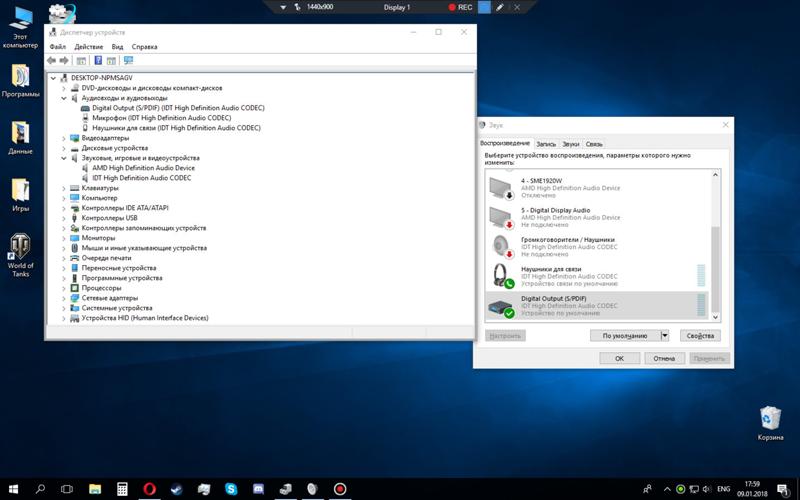Open the Корзина recycle bin icon
The width and height of the screenshot is (800, 500).
tap(770, 423)
